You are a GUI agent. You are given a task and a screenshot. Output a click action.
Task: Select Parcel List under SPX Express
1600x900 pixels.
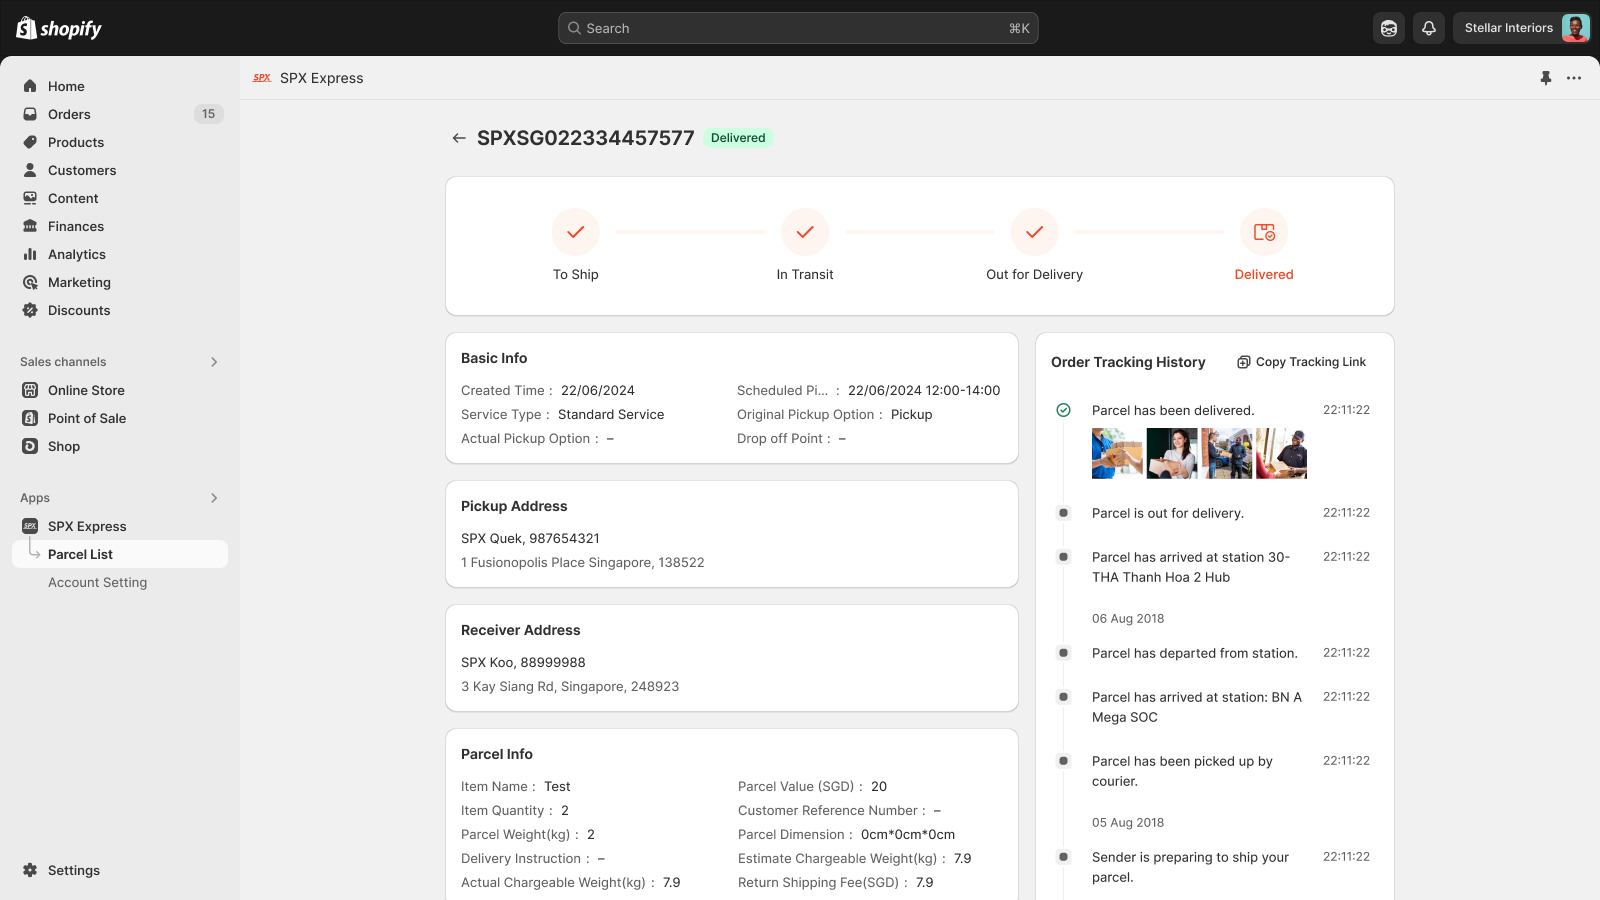pos(81,553)
